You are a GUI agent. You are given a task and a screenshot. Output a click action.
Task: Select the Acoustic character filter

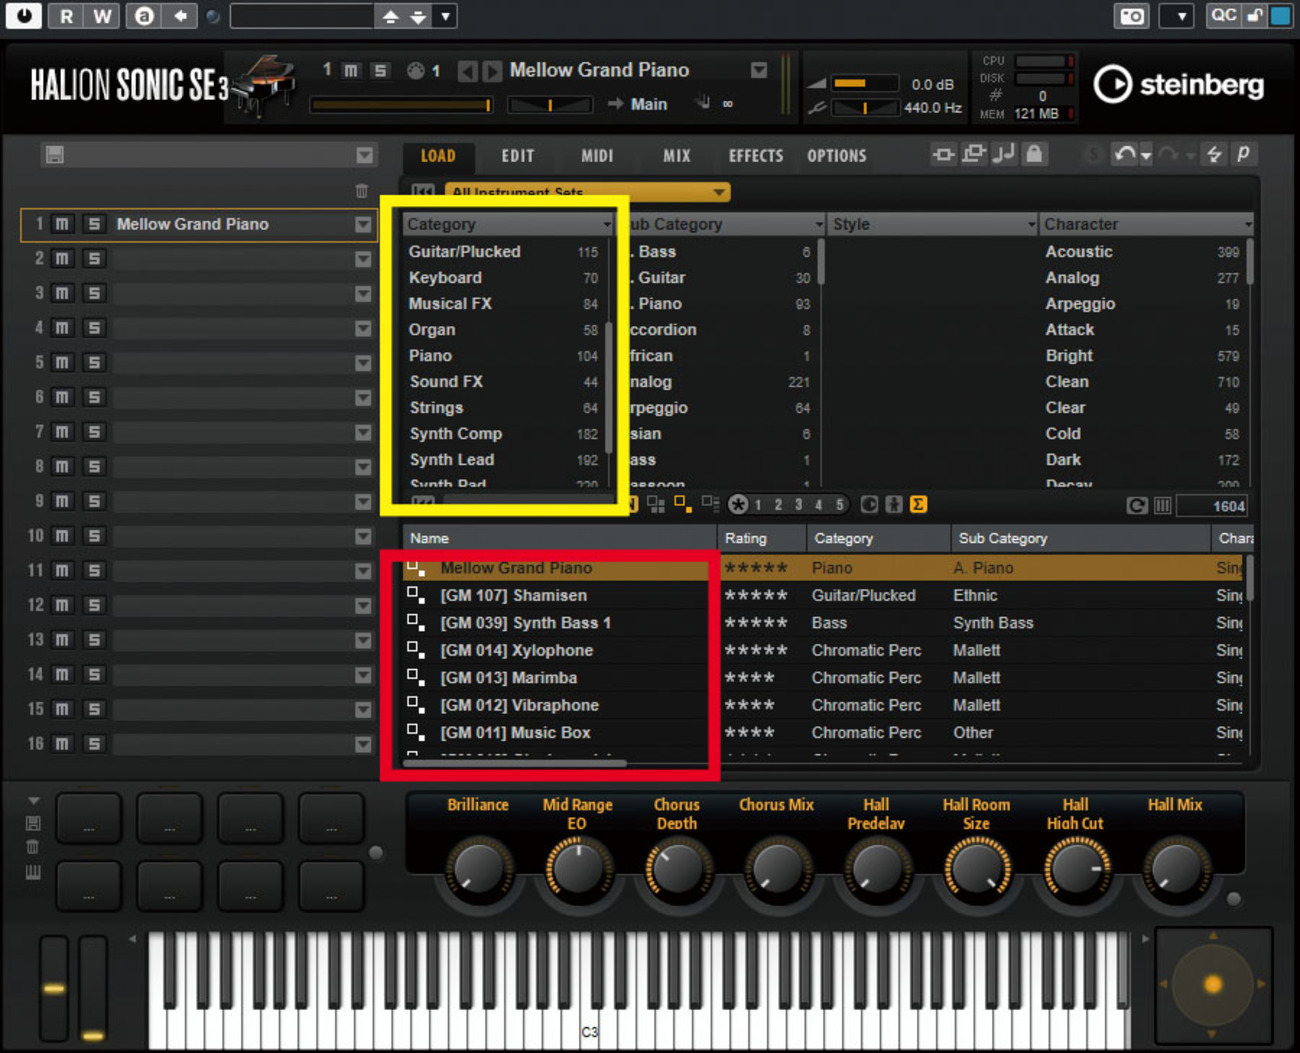coord(1141,252)
